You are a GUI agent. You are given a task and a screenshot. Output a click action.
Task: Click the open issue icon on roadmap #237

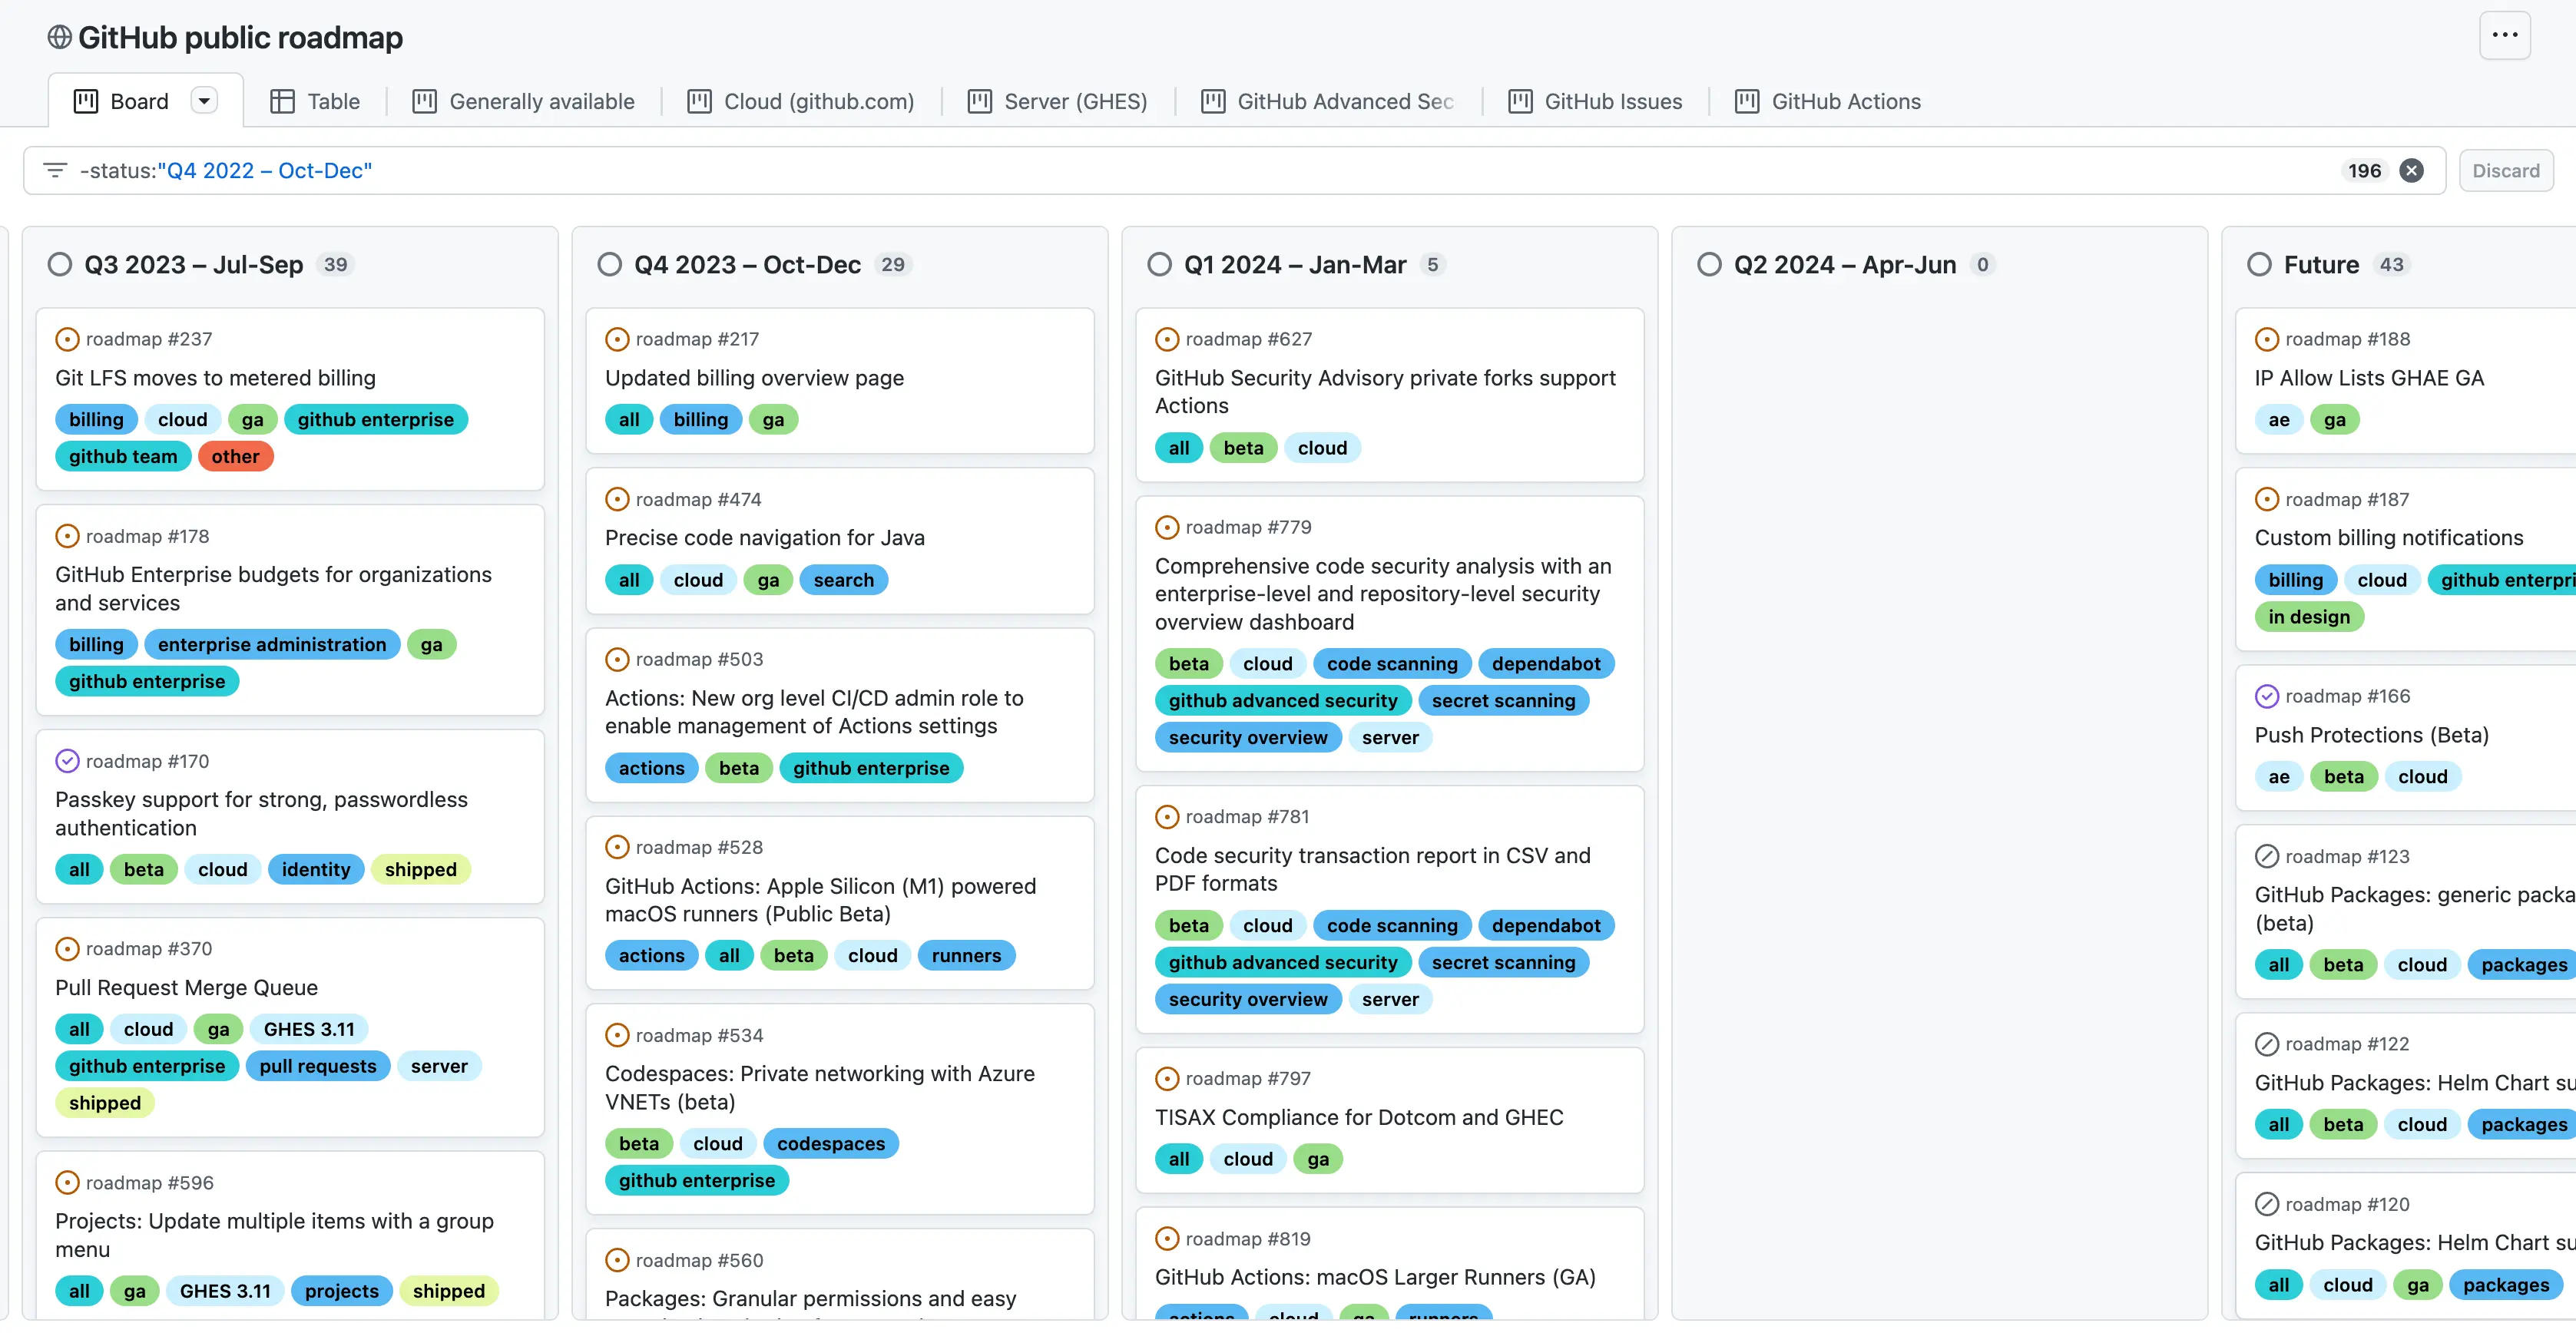click(x=66, y=339)
